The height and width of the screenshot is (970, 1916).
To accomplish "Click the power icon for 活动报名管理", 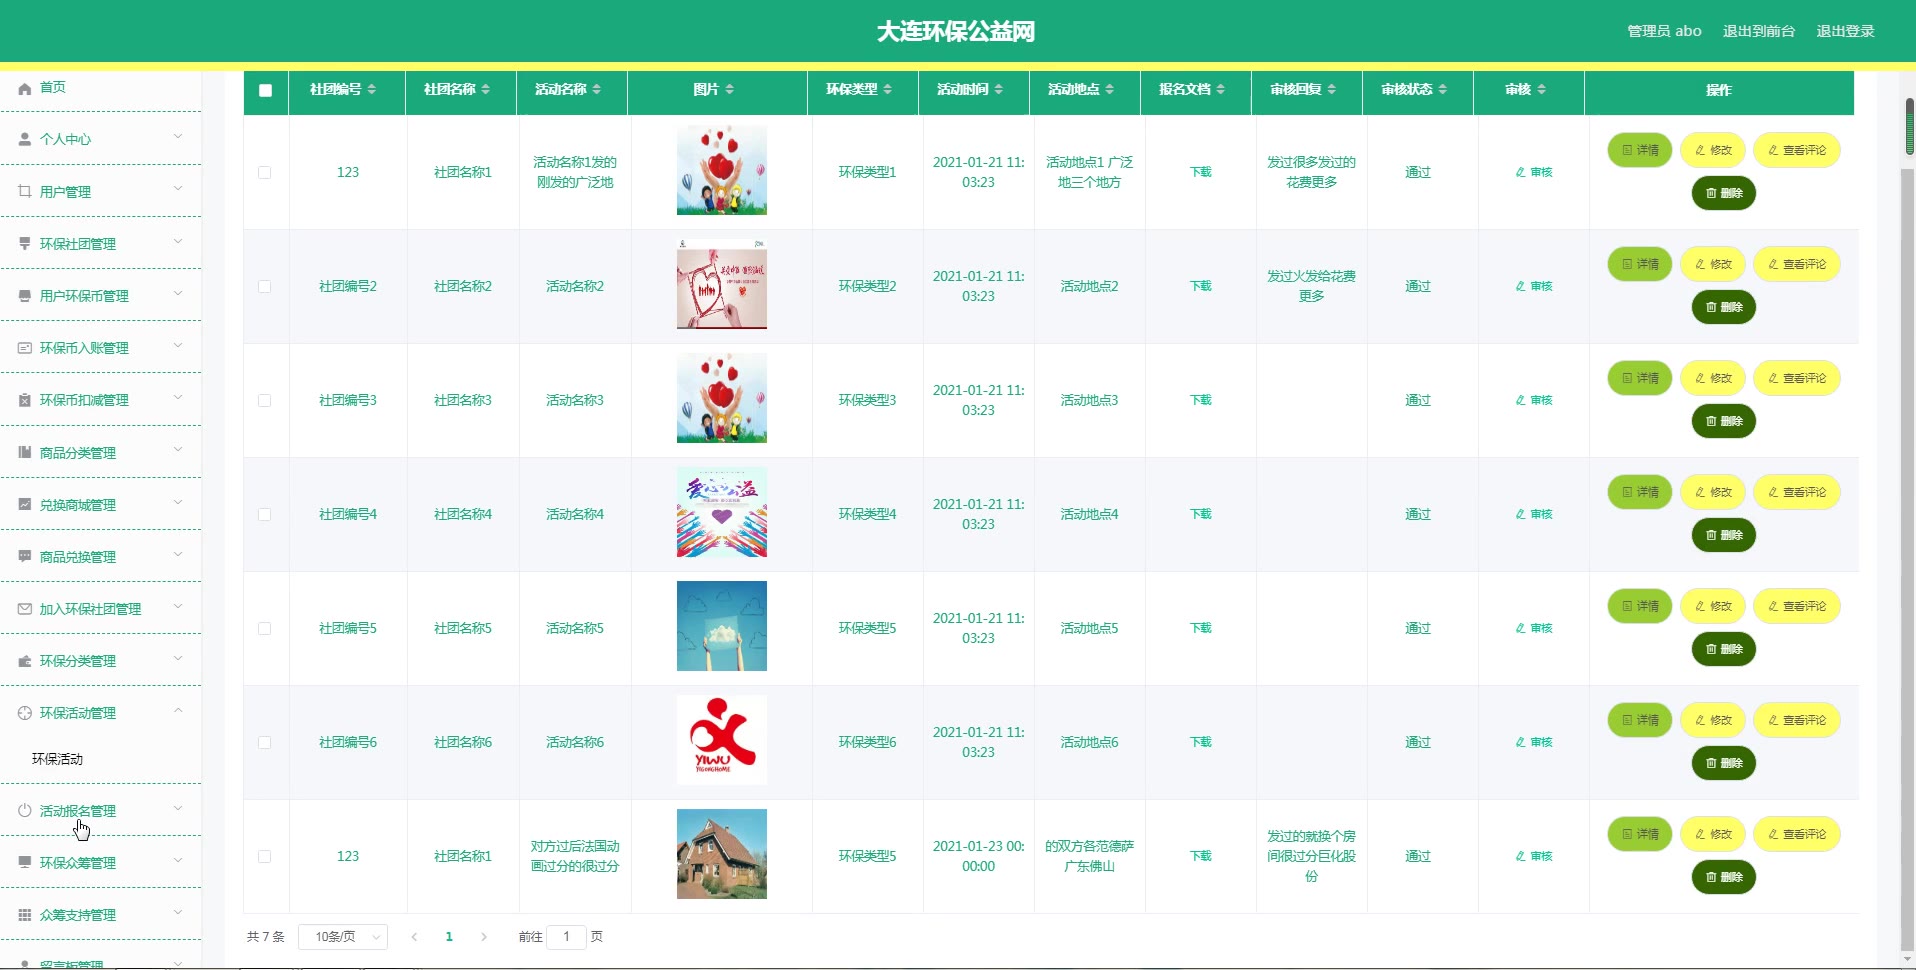I will point(25,811).
